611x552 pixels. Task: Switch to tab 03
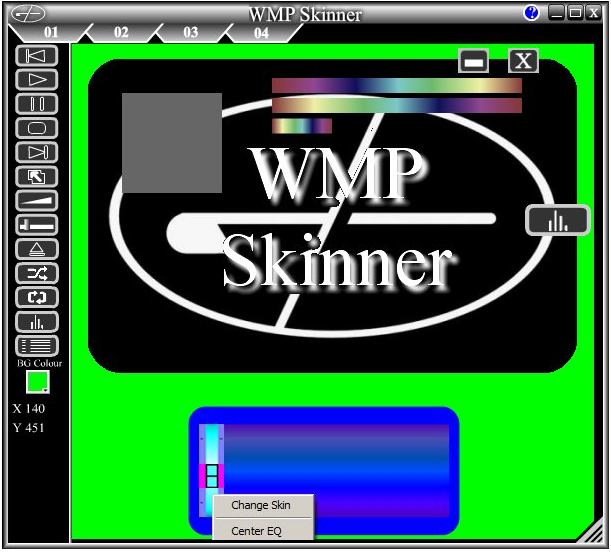[190, 33]
